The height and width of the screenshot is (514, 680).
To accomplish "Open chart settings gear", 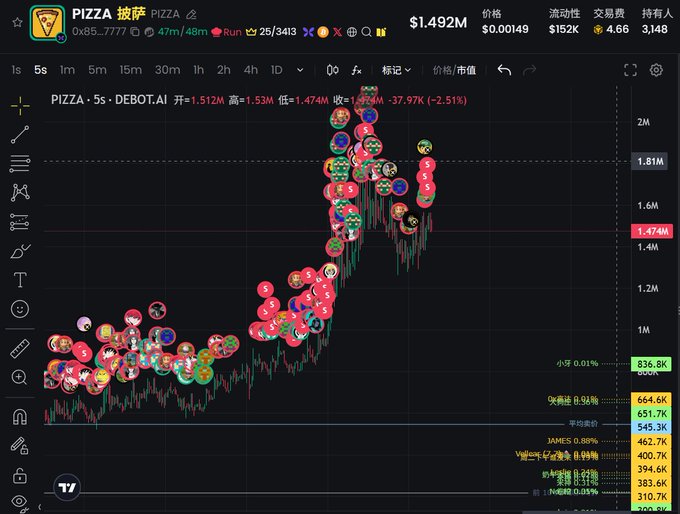I will pyautogui.click(x=656, y=70).
